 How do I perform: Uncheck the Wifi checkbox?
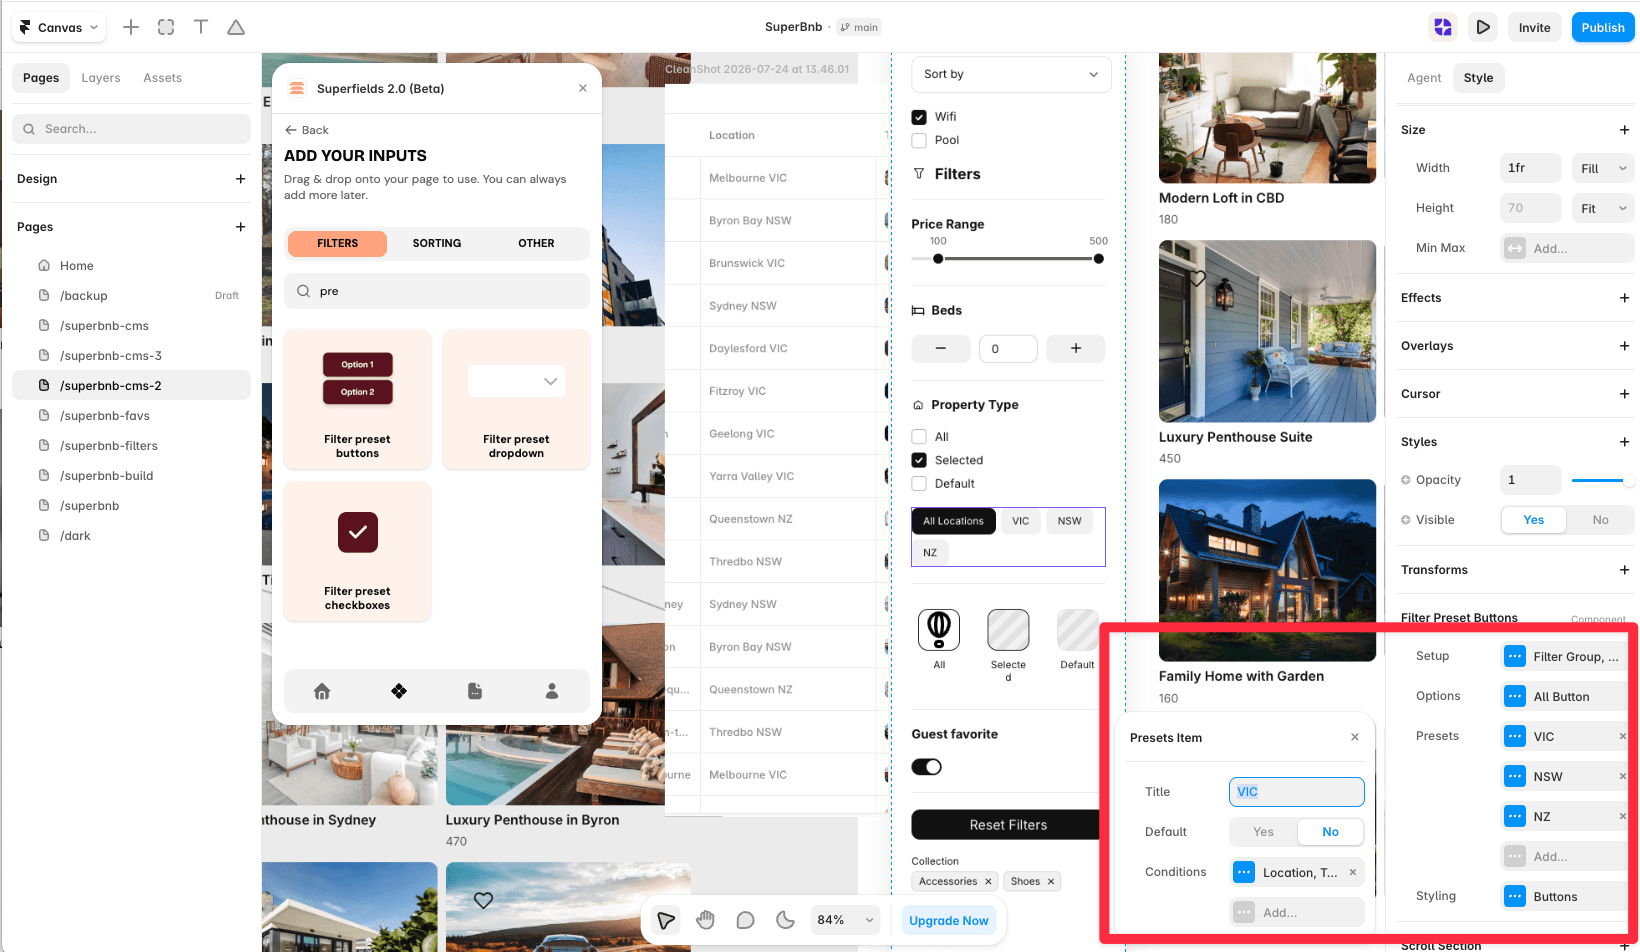pos(919,117)
